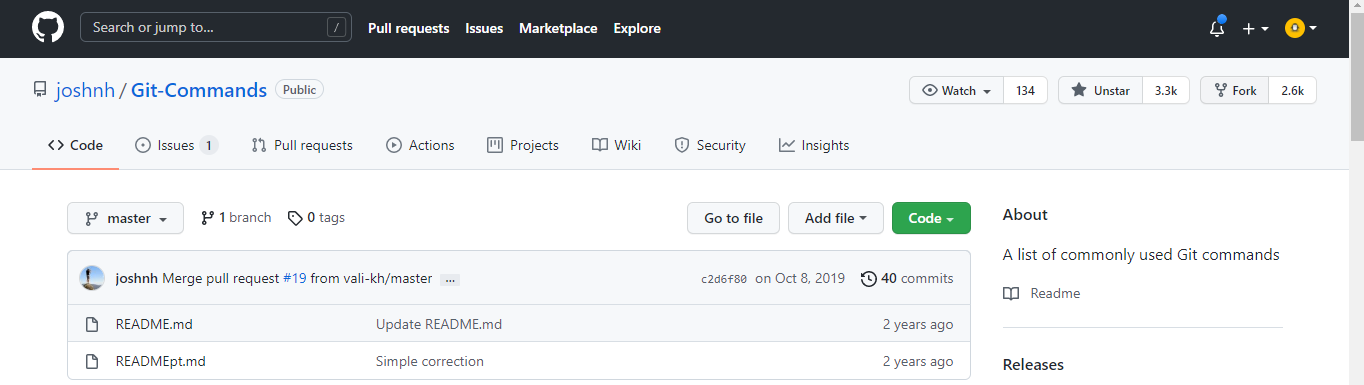
Task: Click the Fork button
Action: (x=1235, y=90)
